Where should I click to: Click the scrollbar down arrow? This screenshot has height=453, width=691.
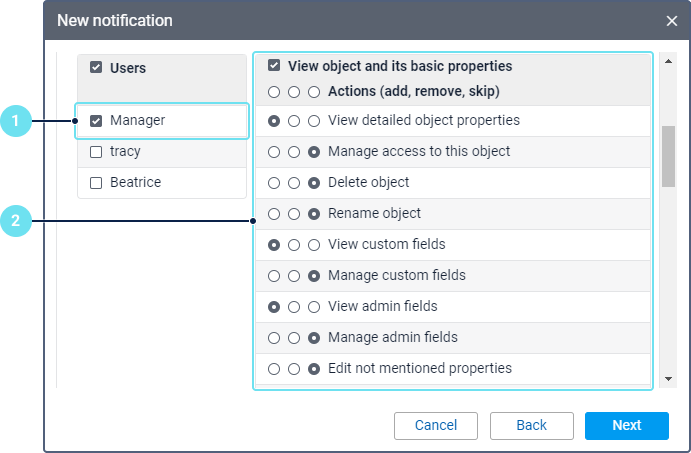coord(668,379)
